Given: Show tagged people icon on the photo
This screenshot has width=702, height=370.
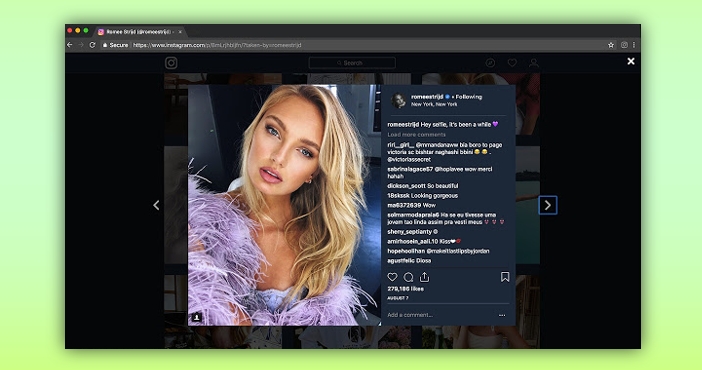Looking at the screenshot, I should [x=197, y=317].
